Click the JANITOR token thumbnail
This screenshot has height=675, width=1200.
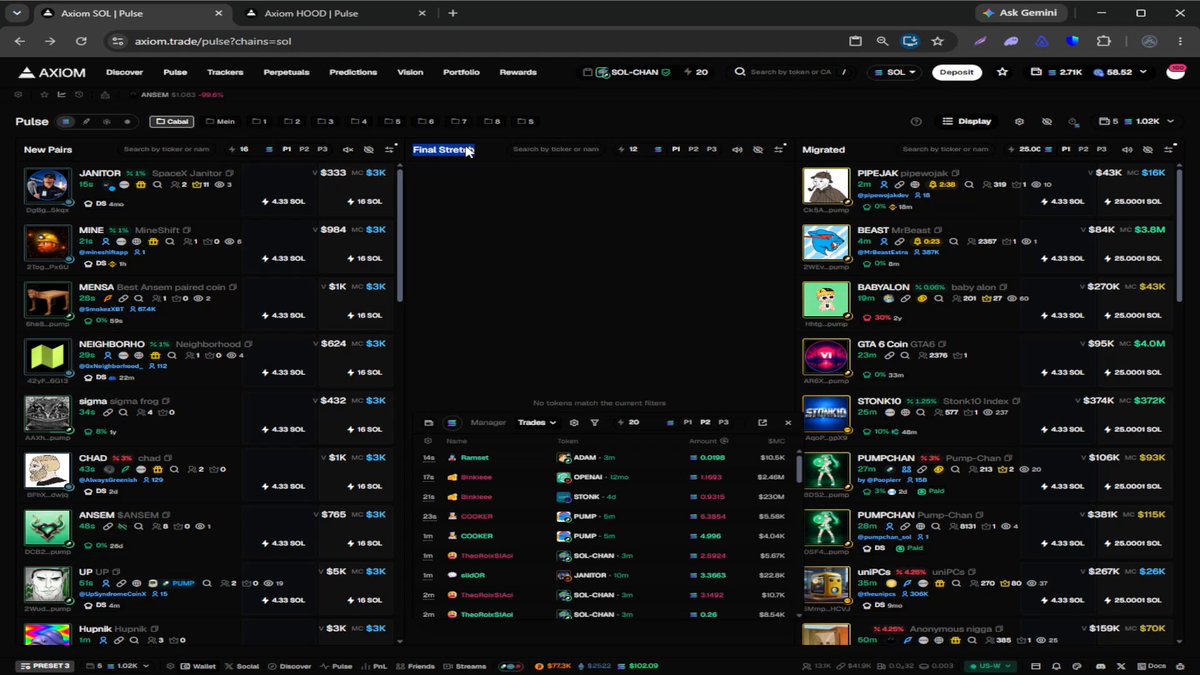coord(48,187)
